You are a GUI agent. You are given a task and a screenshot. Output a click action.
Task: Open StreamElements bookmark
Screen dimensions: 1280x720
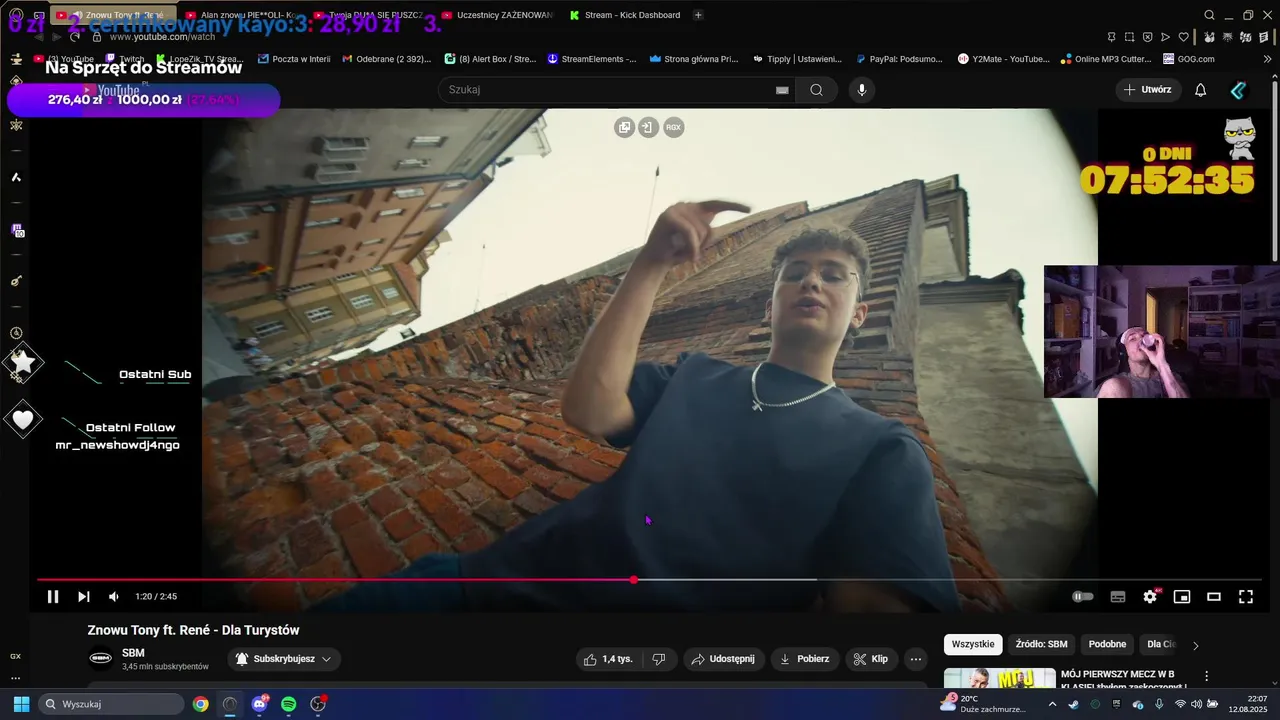click(592, 59)
